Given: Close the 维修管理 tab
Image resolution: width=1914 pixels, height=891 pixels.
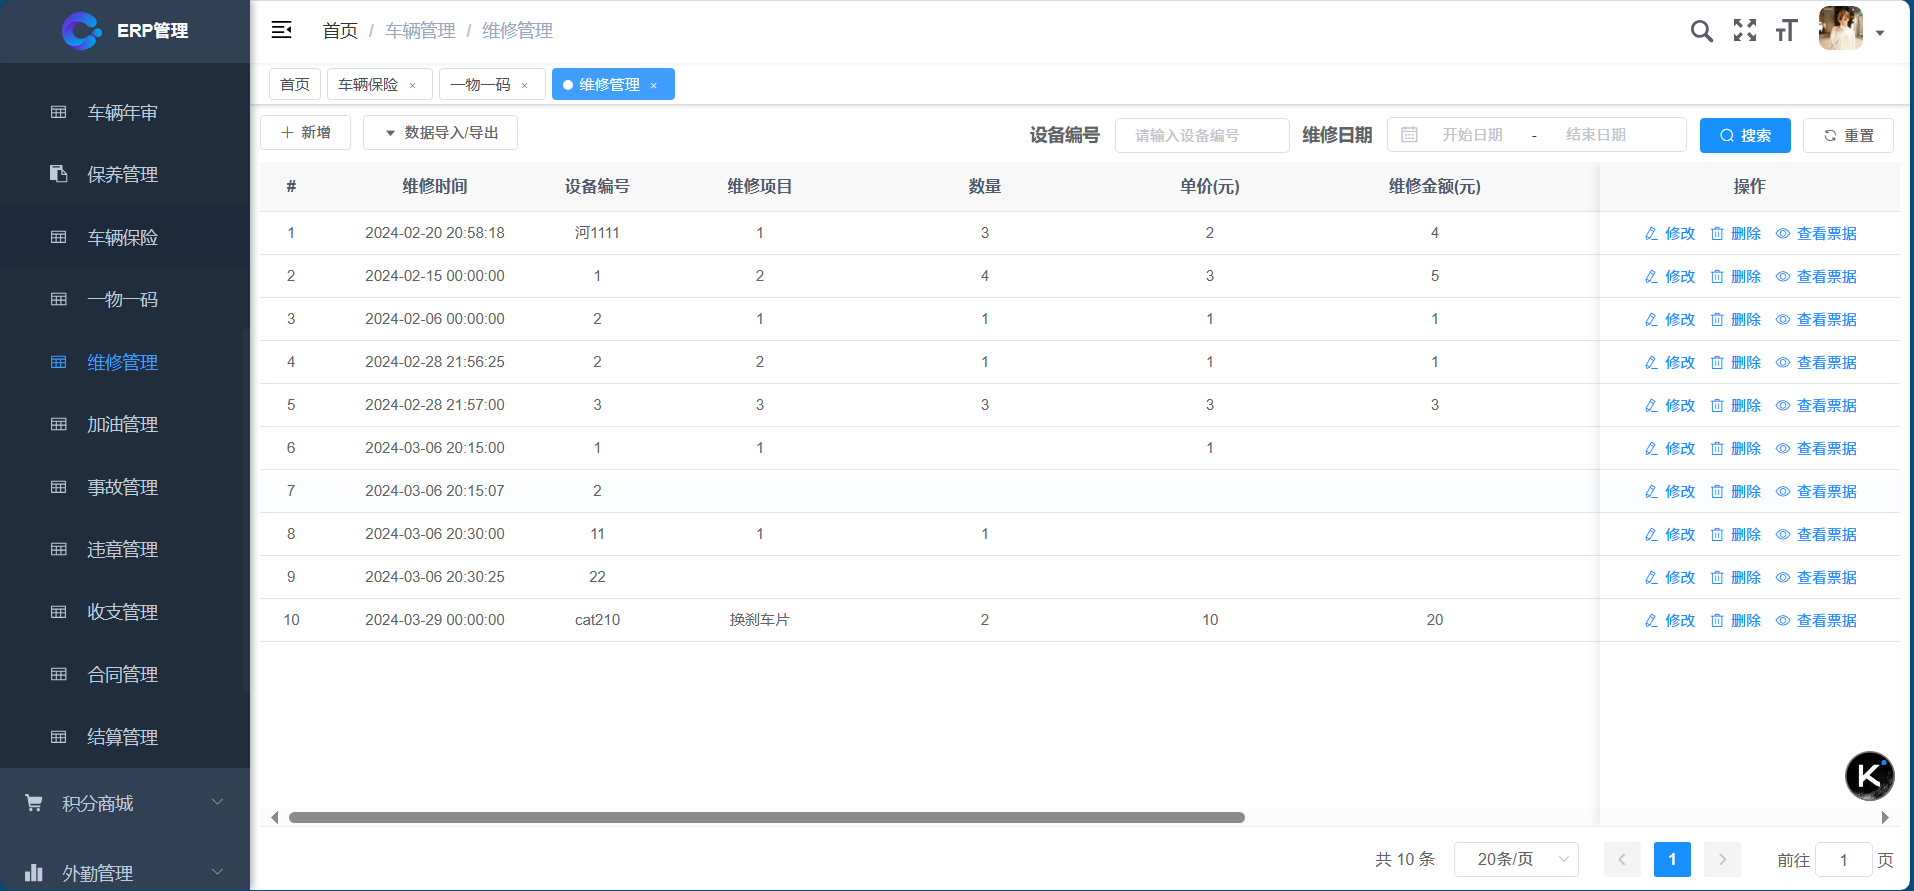Looking at the screenshot, I should coord(654,85).
